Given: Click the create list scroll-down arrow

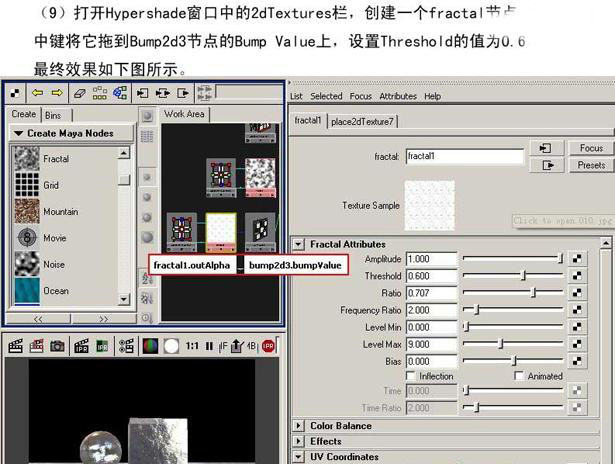Looking at the screenshot, I should point(124,300).
